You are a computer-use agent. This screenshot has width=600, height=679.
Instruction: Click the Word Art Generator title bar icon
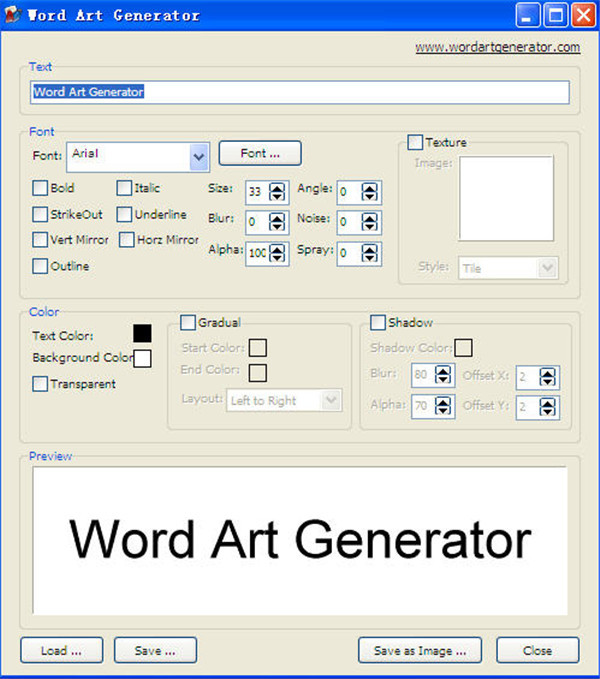pos(13,15)
